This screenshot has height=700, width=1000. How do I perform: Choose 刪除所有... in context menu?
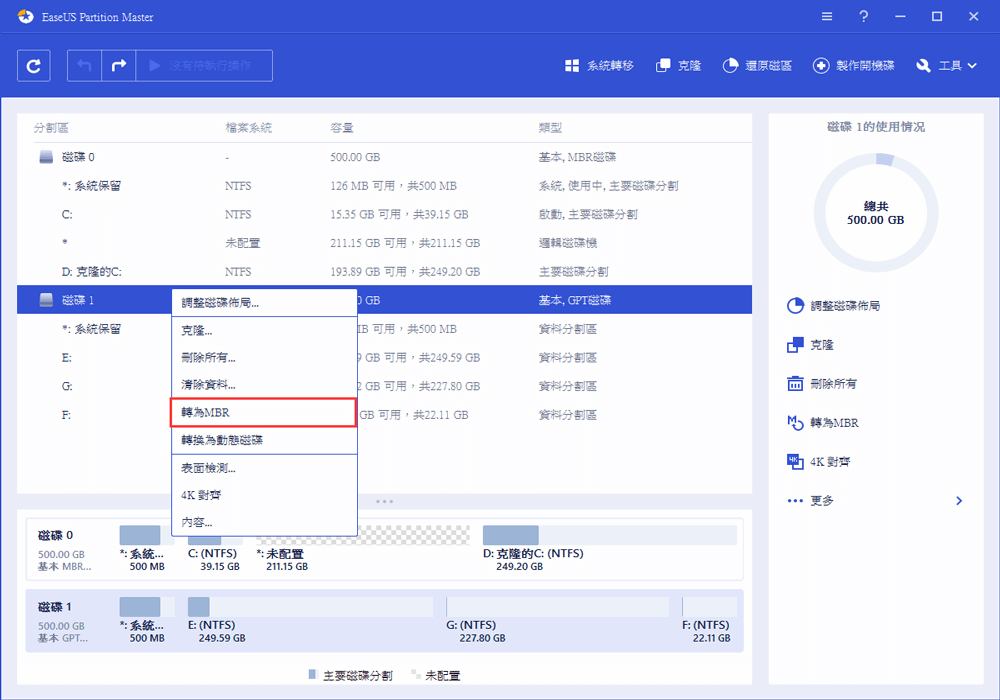[264, 358]
